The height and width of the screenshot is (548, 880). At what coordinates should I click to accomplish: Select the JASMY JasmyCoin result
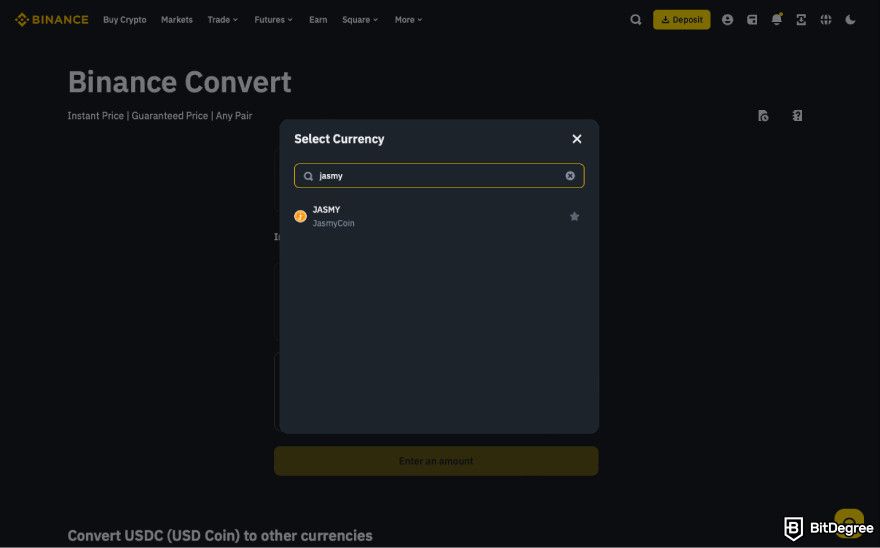coord(439,216)
